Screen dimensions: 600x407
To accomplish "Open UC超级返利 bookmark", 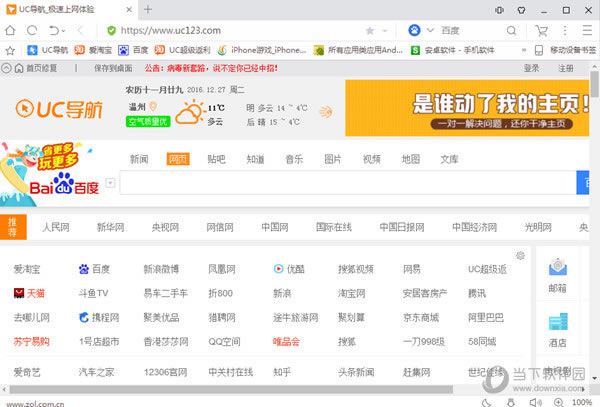I will pyautogui.click(x=182, y=50).
